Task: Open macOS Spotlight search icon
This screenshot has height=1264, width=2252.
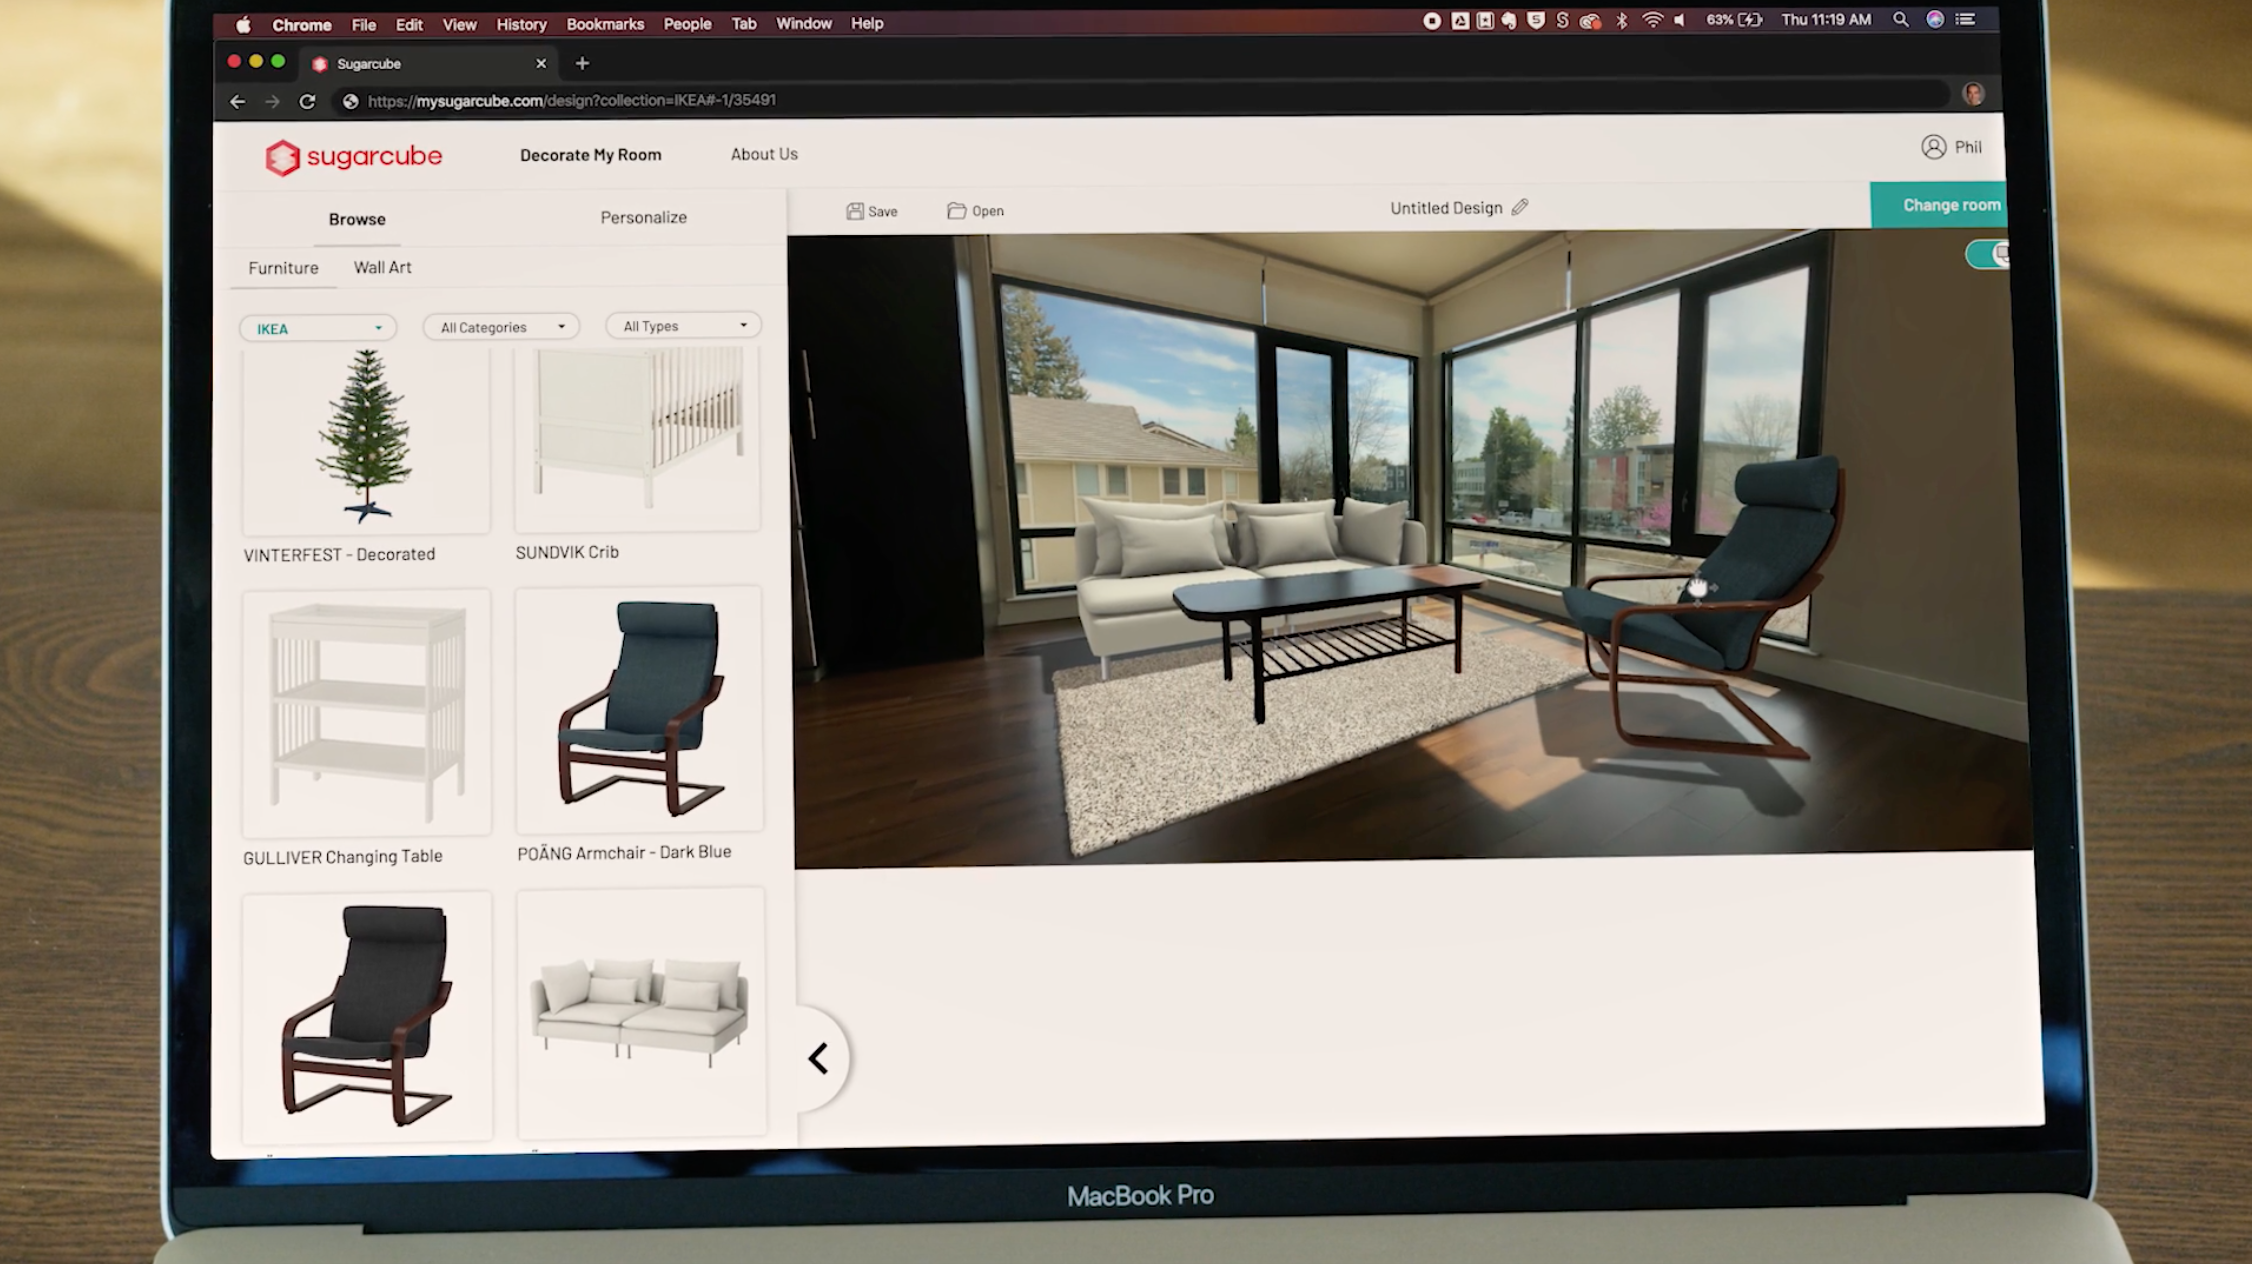Action: coord(1900,20)
